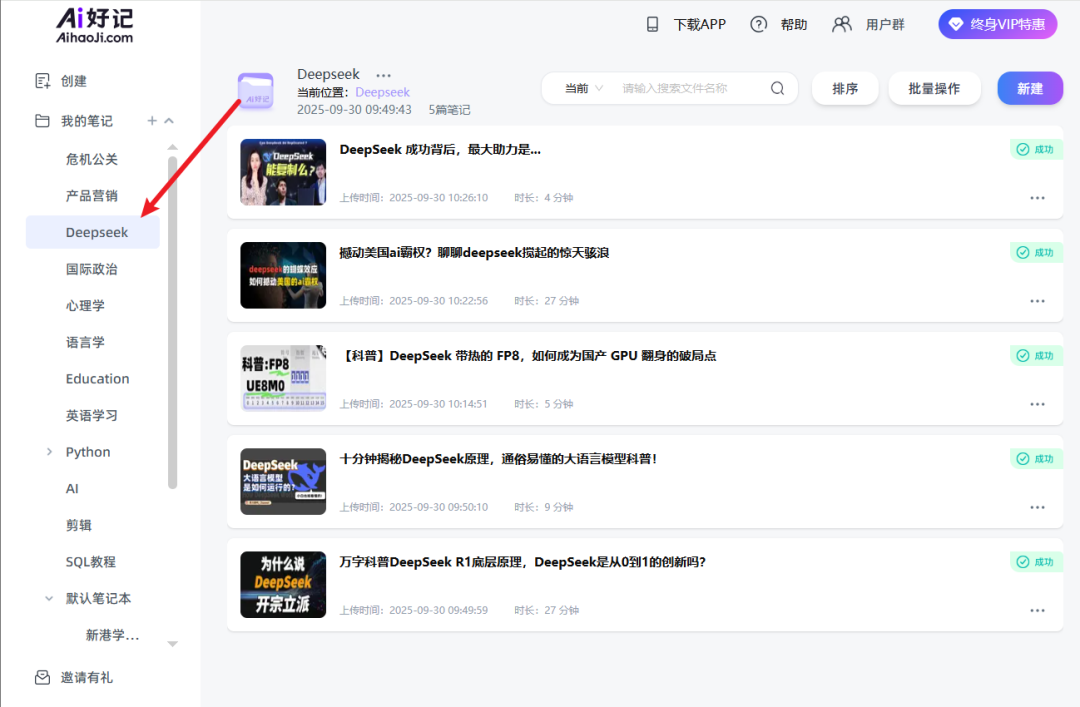
Task: Open more options for the FP8 科普 note
Action: (x=1037, y=404)
